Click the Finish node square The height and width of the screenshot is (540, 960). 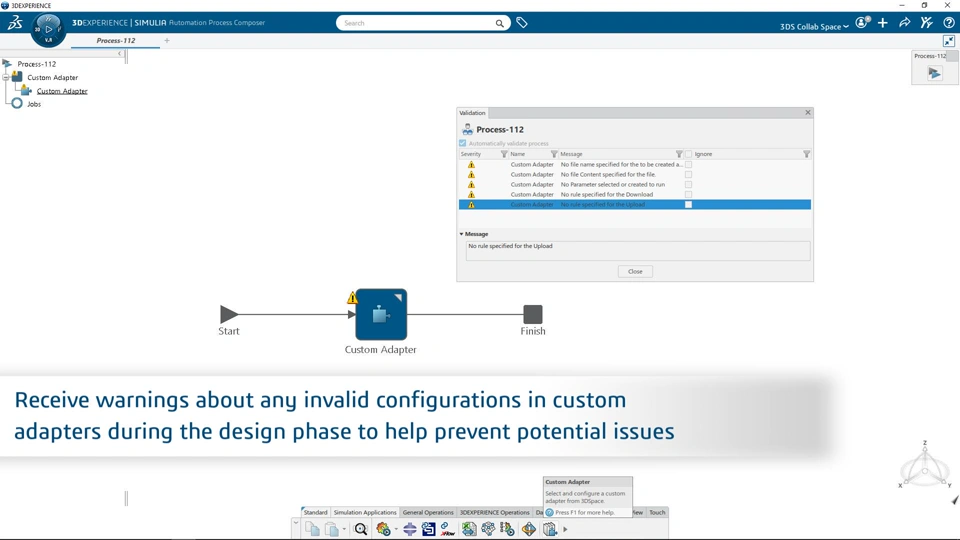coord(533,314)
